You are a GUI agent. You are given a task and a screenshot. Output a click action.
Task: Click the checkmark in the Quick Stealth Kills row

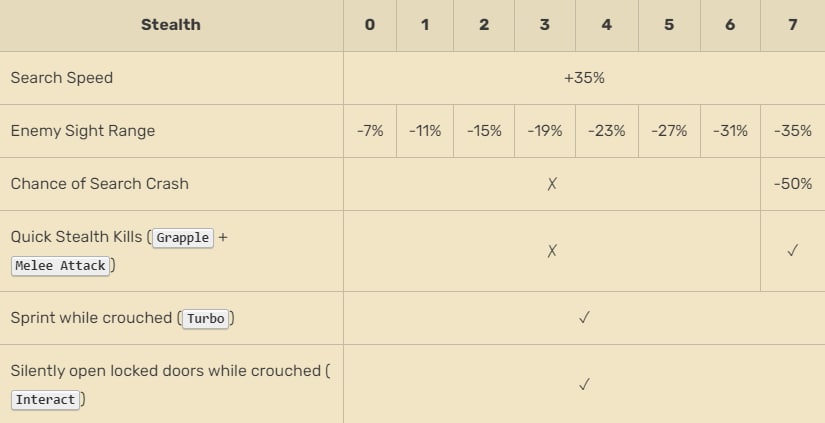point(792,251)
